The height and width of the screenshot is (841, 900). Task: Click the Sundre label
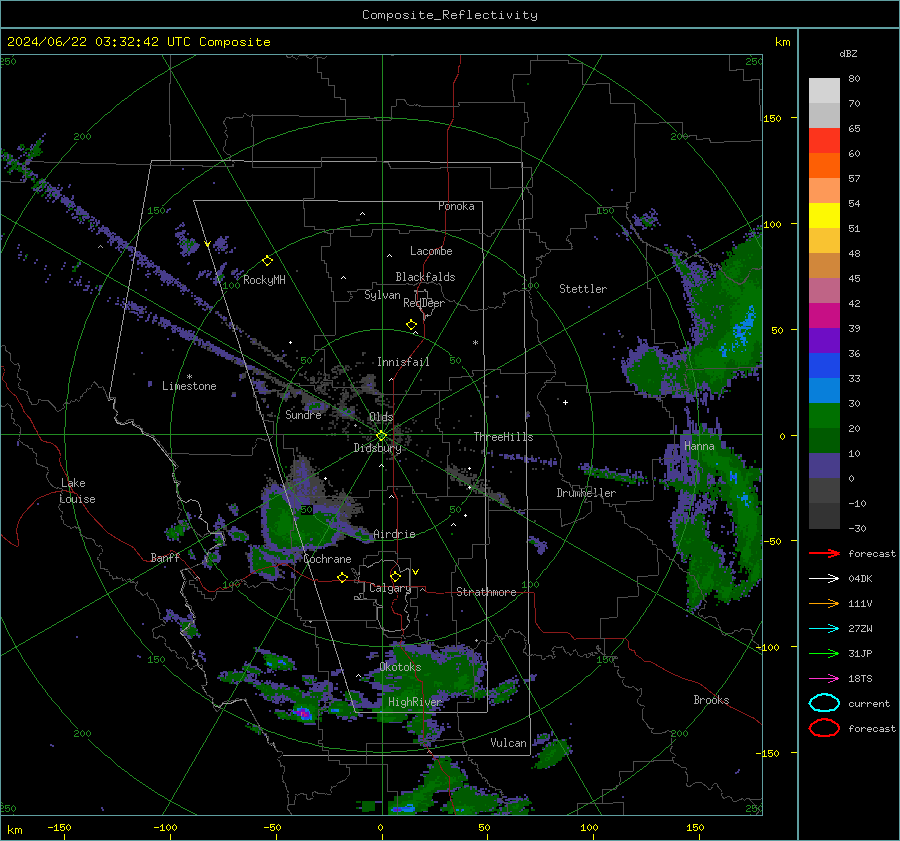click(x=303, y=415)
